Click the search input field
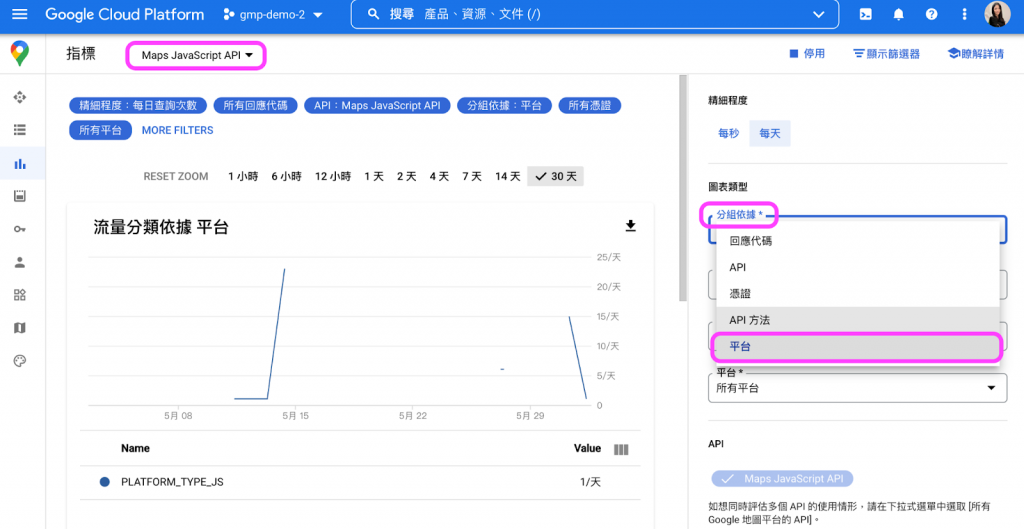 [x=594, y=14]
